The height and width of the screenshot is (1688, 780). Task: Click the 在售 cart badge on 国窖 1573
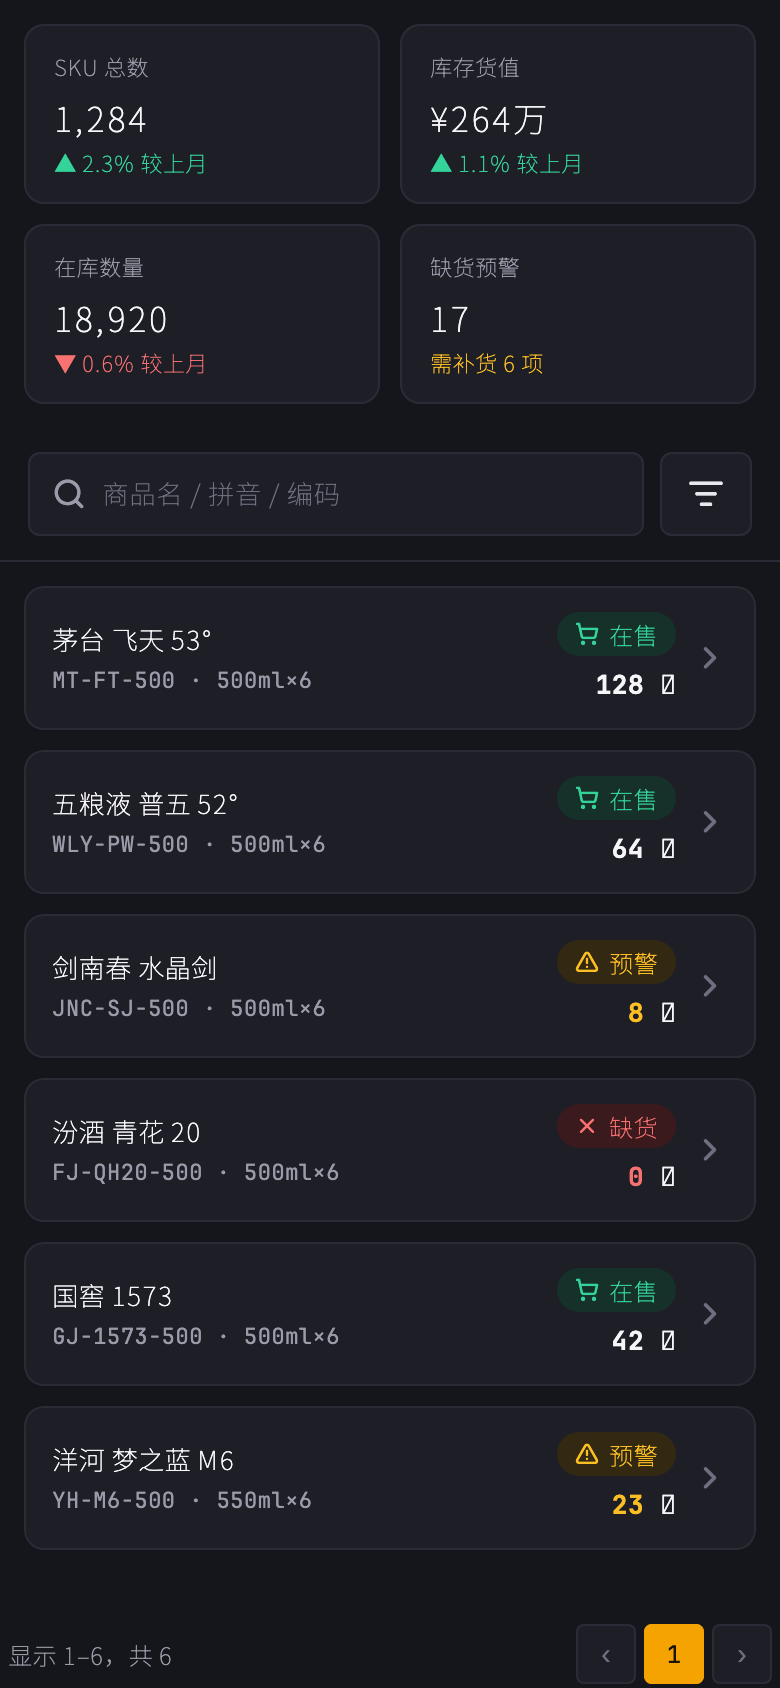tap(616, 1291)
